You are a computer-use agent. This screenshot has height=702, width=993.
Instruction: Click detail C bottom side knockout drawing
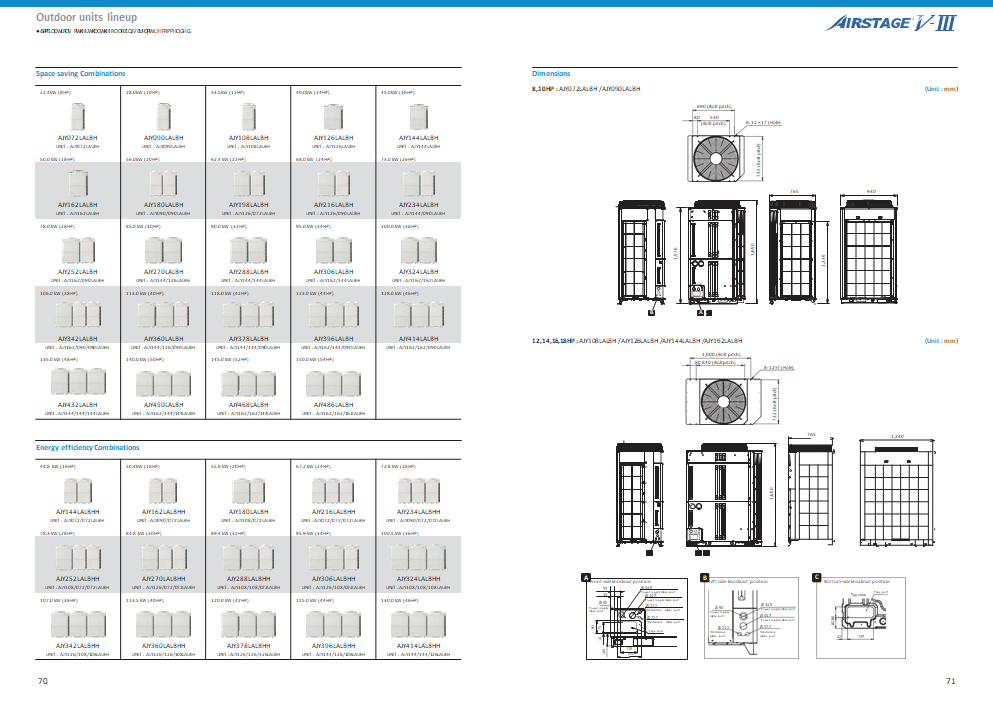tap(861, 618)
